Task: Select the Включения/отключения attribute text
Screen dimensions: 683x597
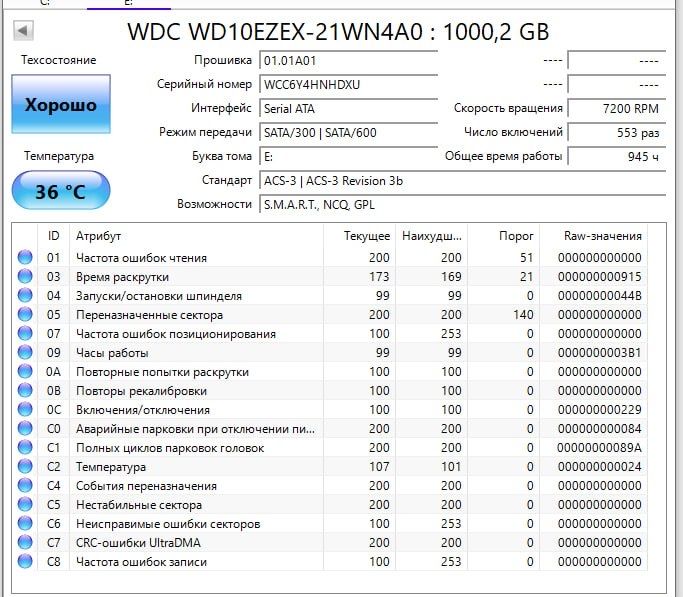Action: pyautogui.click(x=142, y=410)
